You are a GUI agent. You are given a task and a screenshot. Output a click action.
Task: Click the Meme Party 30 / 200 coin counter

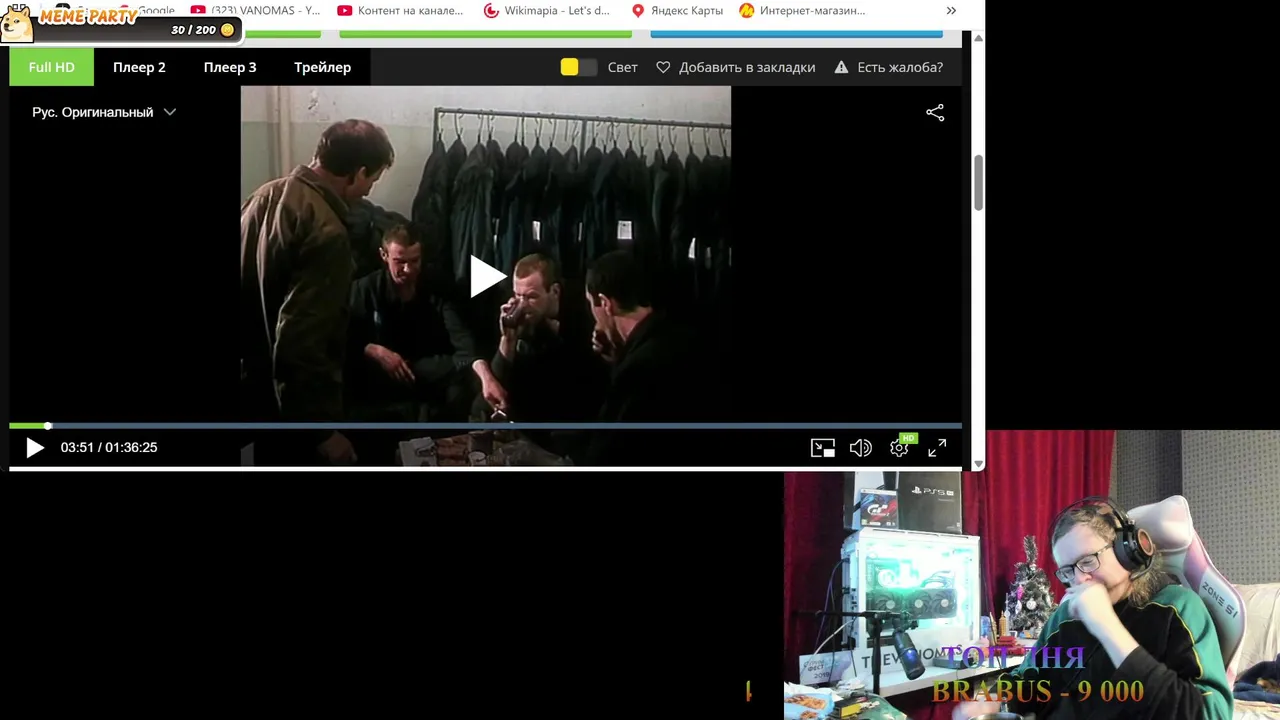203,30
